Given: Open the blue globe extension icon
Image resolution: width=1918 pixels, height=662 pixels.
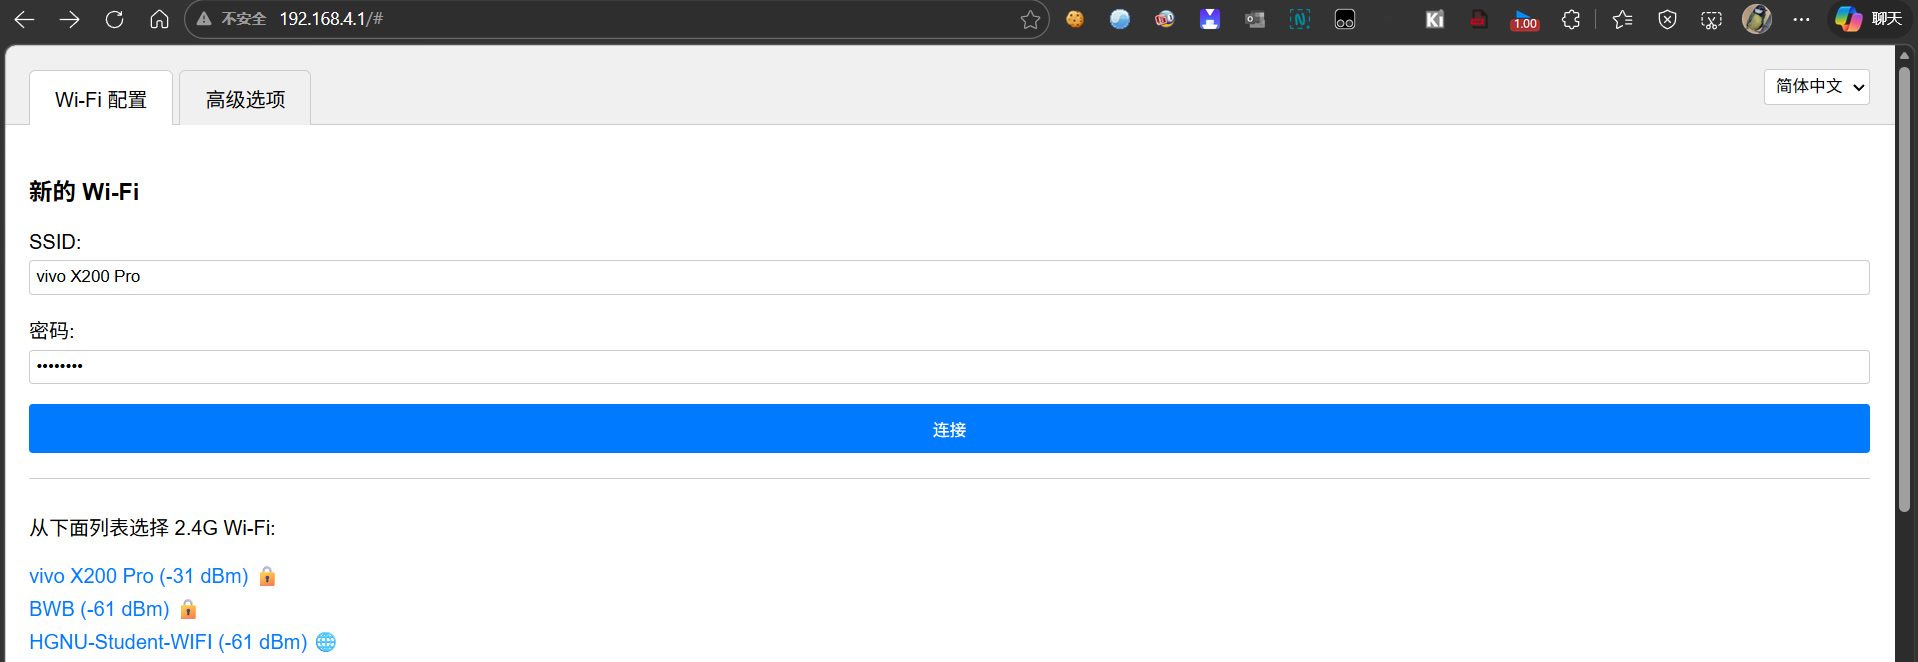Looking at the screenshot, I should tap(1120, 19).
